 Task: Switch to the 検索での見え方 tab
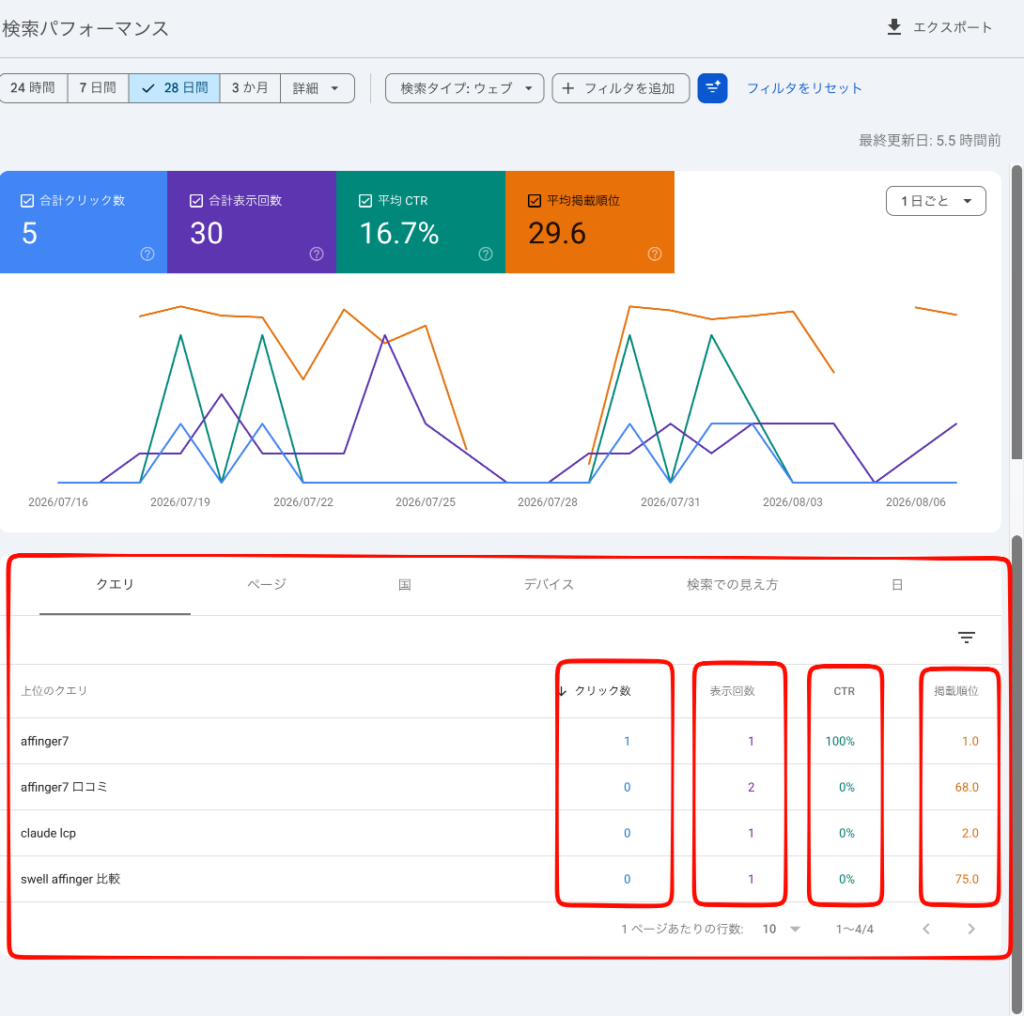732,584
